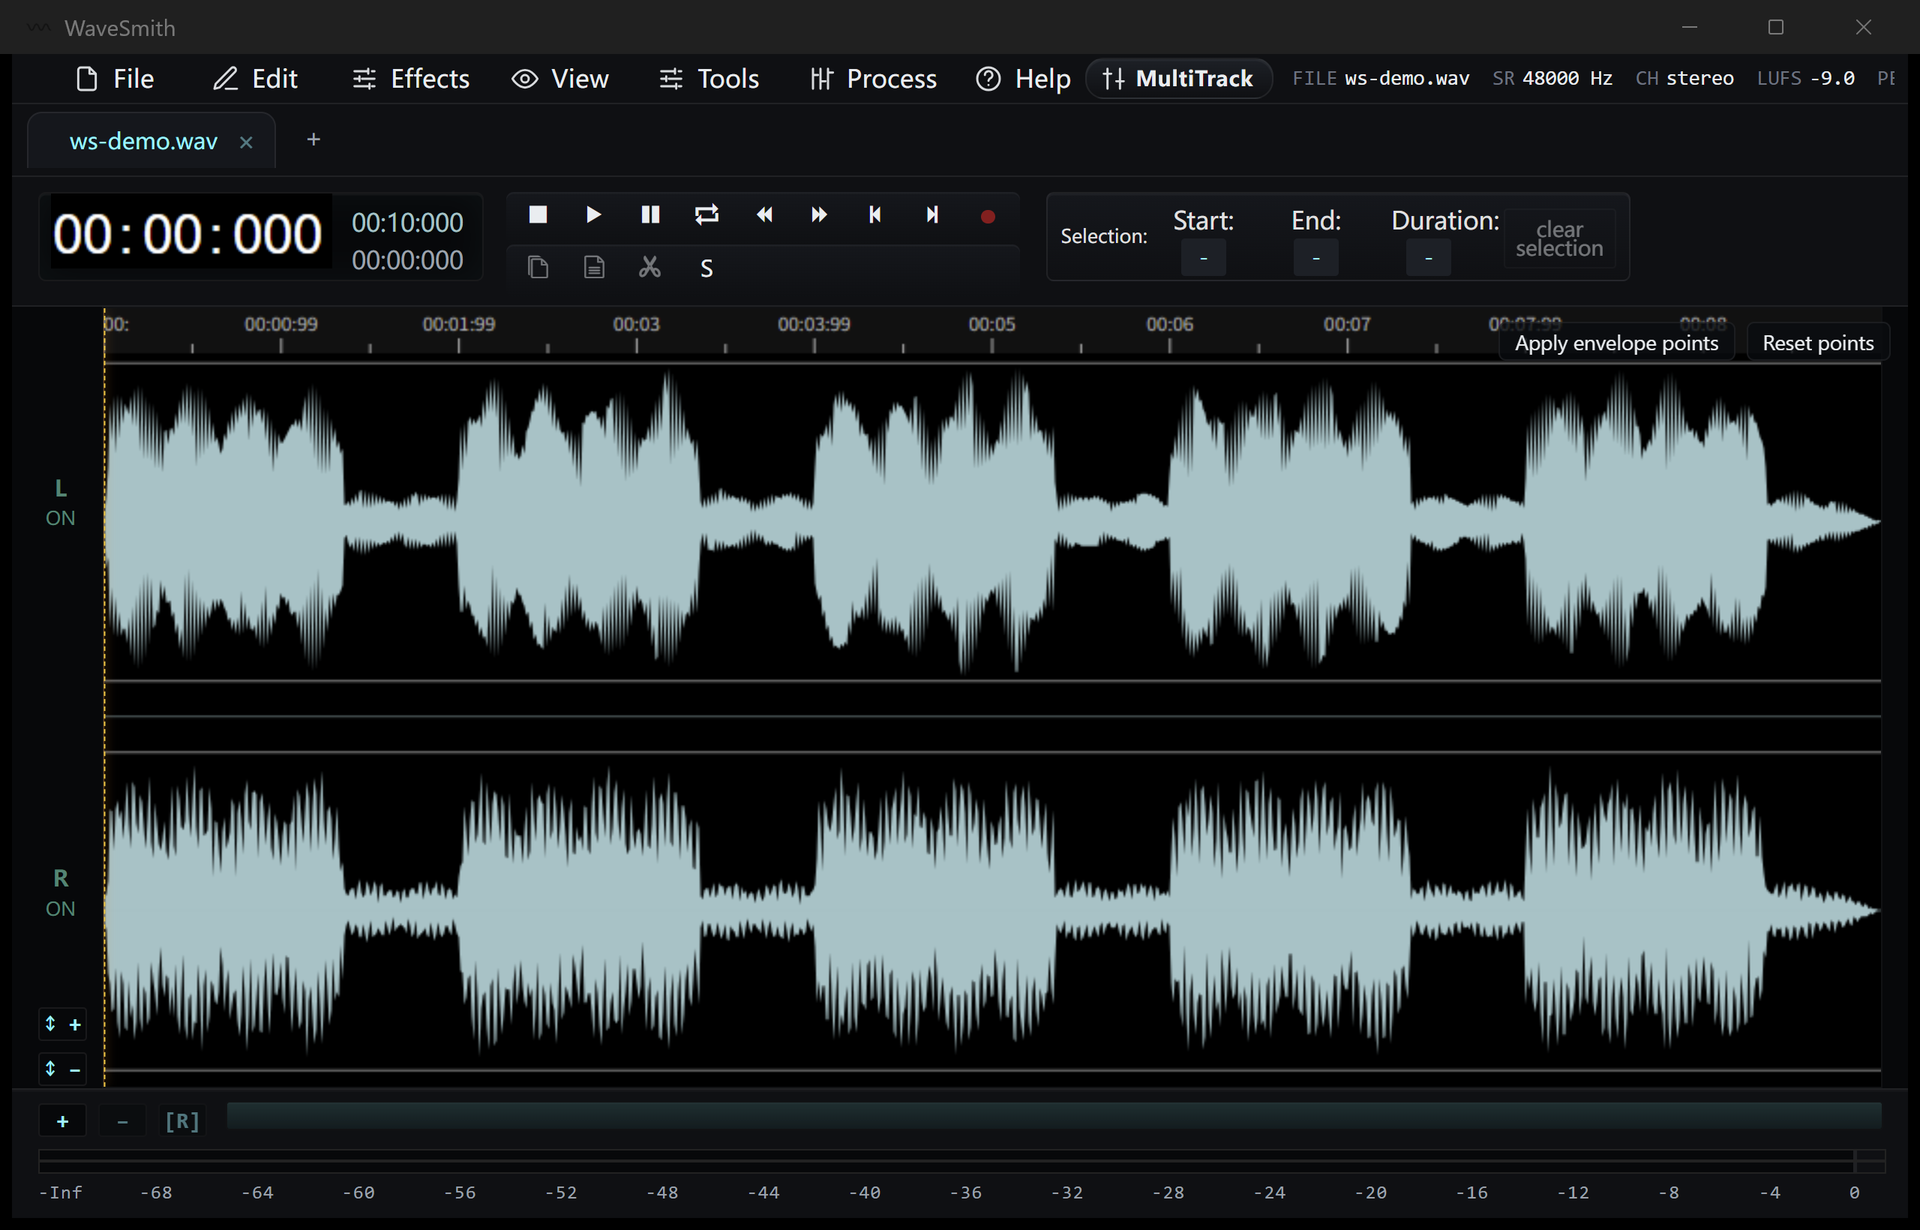Zoom out horizontally with bottom minus button
The width and height of the screenshot is (1920, 1230).
[122, 1121]
